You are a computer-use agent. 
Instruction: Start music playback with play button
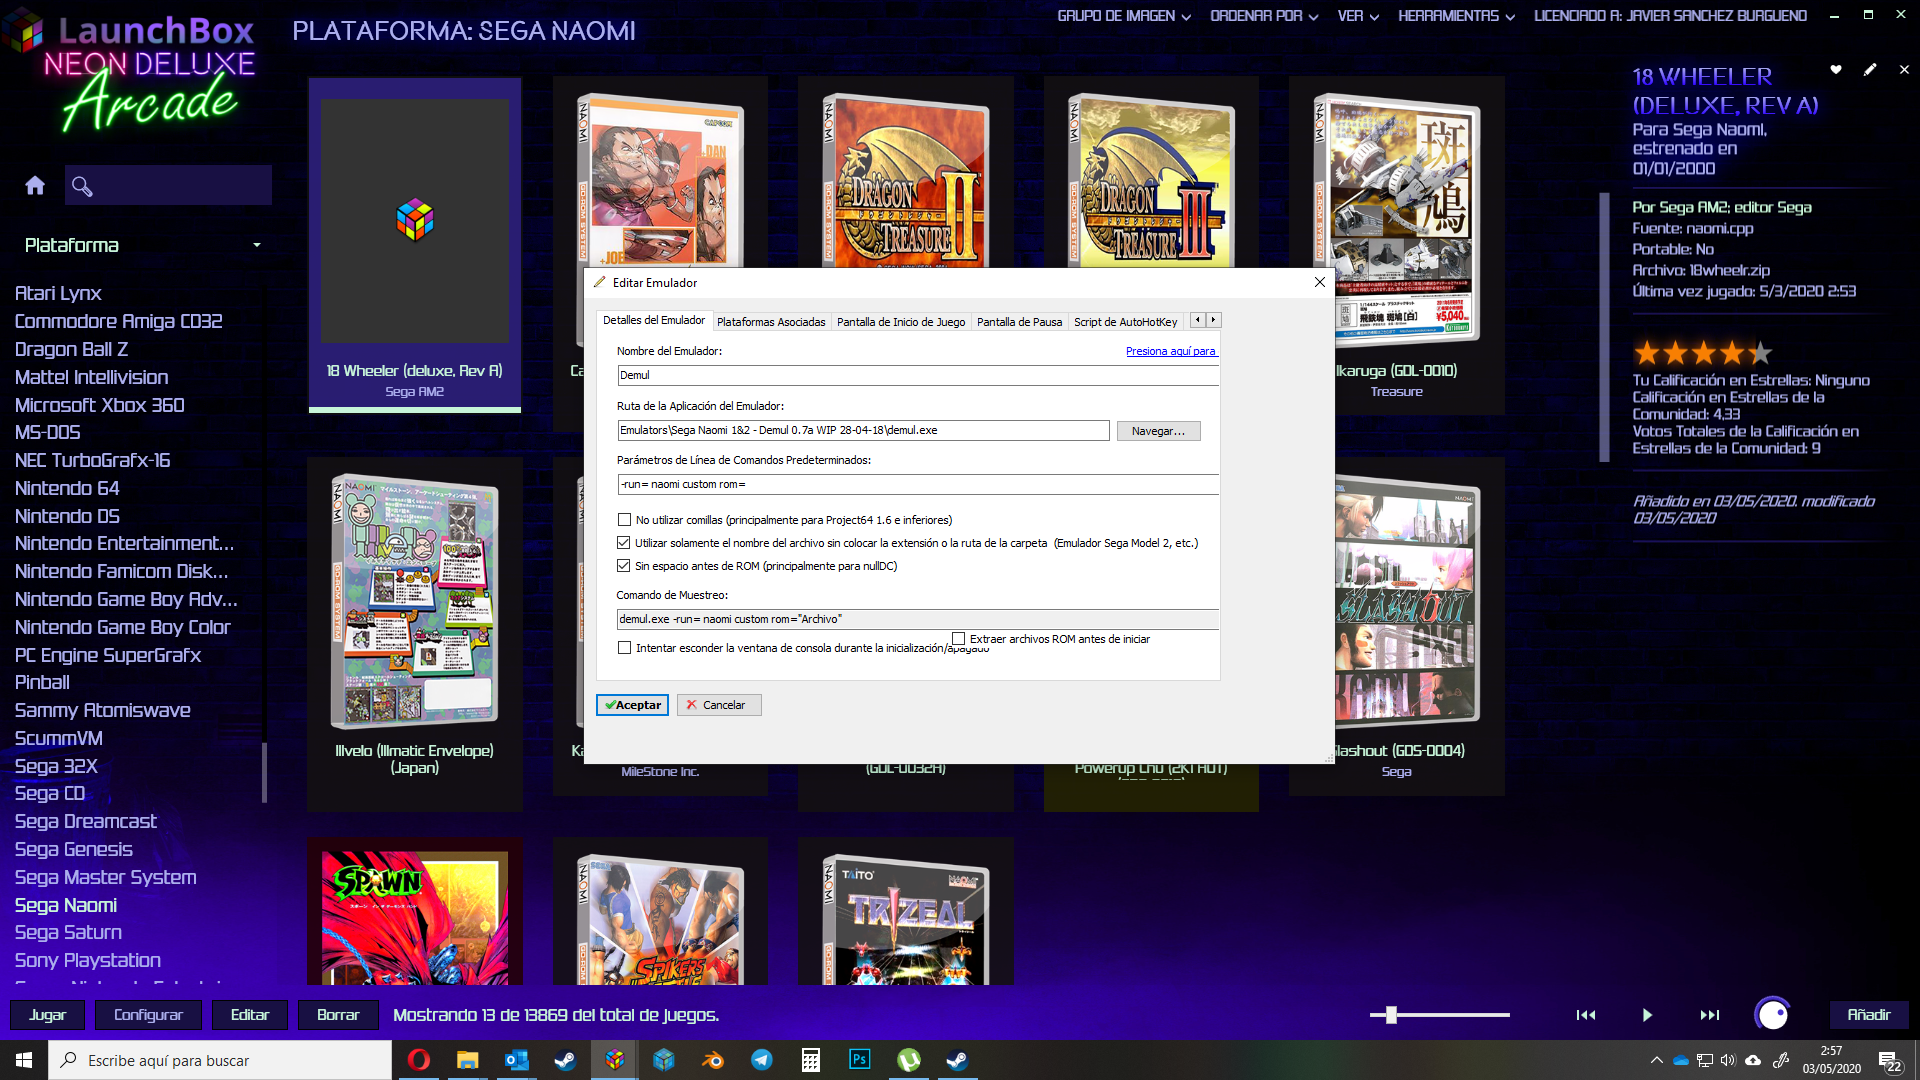[1647, 1015]
